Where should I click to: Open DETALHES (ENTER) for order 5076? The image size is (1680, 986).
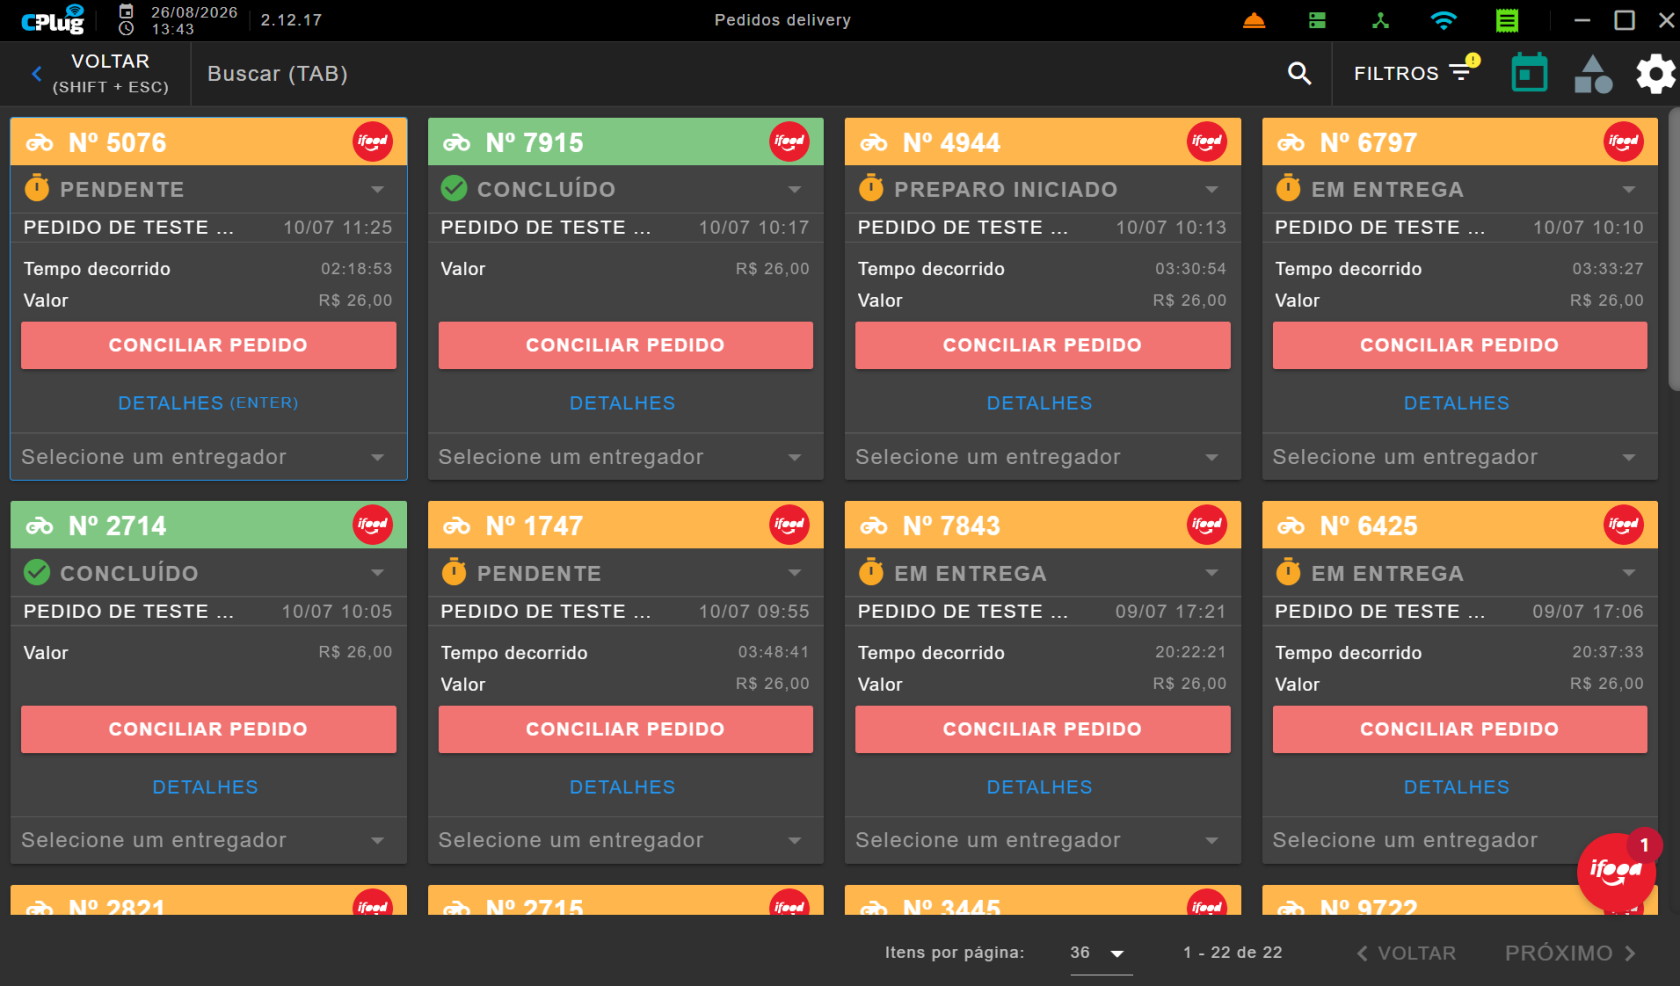click(208, 403)
